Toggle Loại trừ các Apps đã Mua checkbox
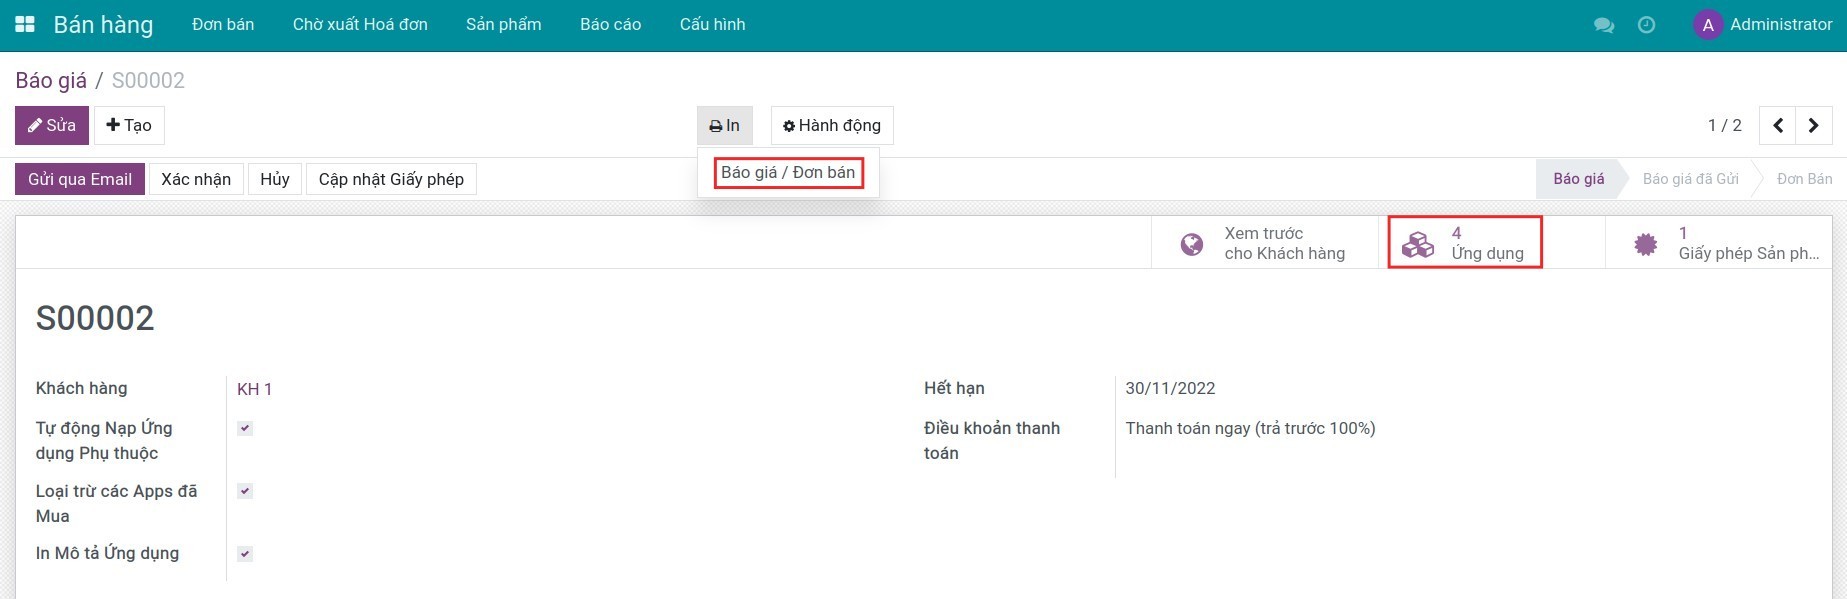Screen dimensions: 1847x599 (x=245, y=491)
